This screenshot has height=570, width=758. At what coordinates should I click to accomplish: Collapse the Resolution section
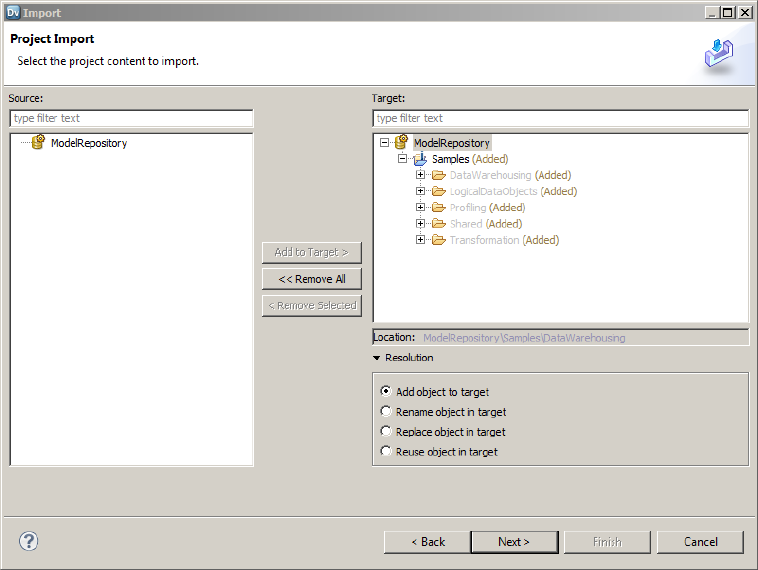(377, 358)
